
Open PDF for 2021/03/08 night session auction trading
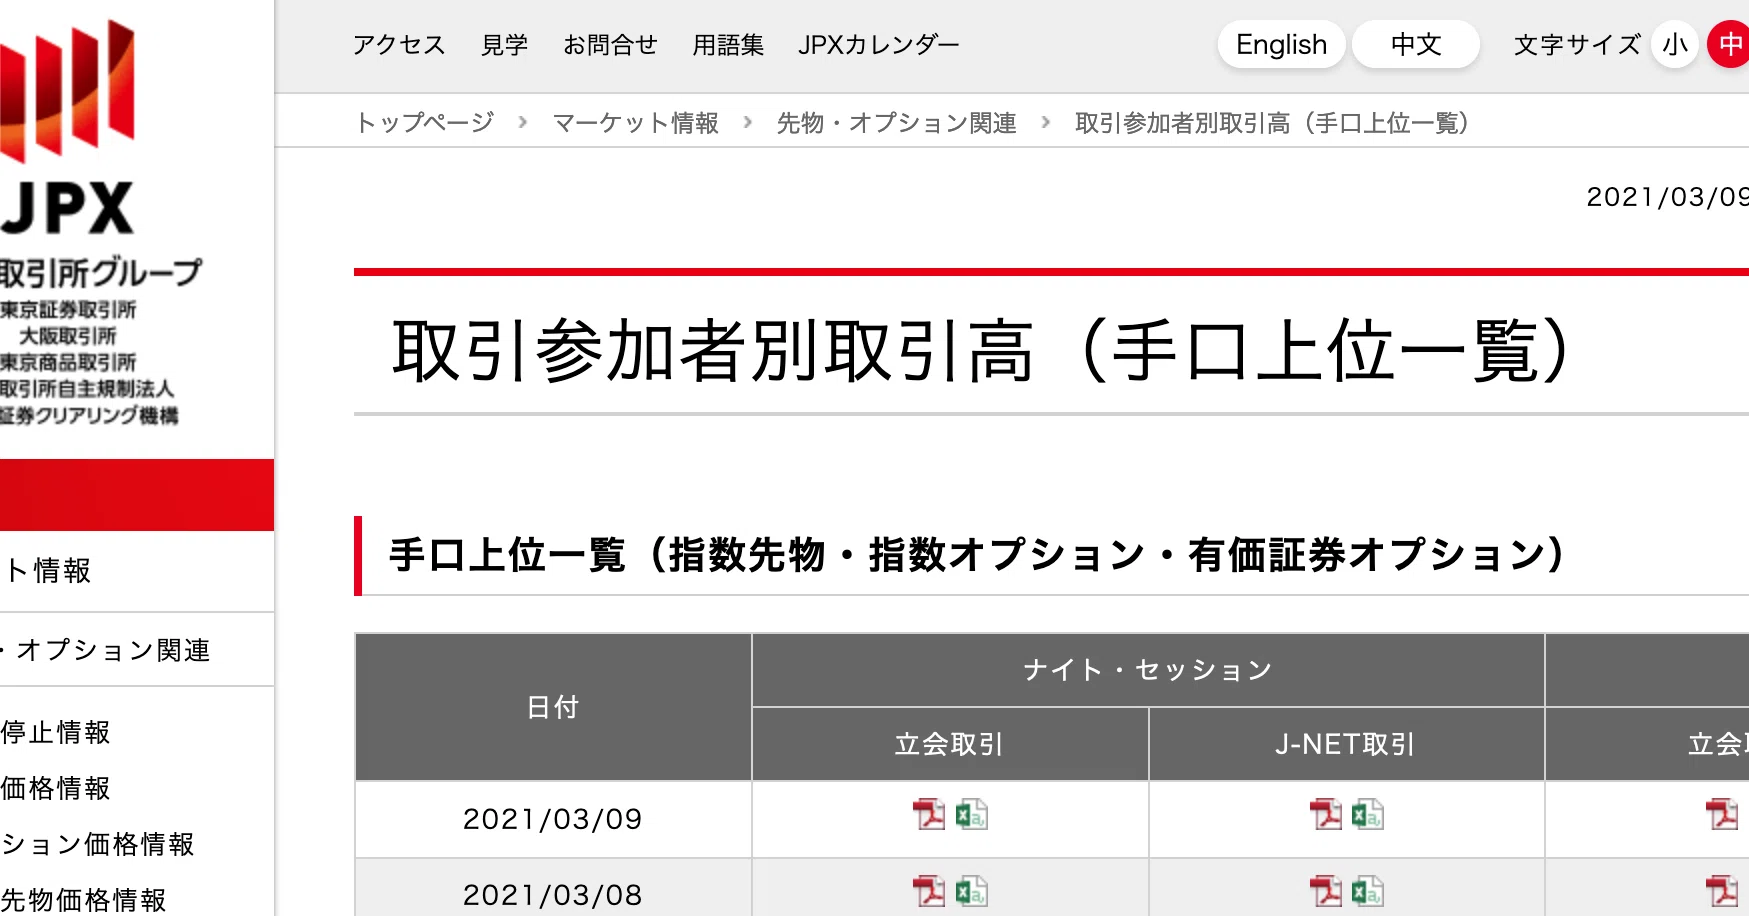pyautogui.click(x=928, y=890)
